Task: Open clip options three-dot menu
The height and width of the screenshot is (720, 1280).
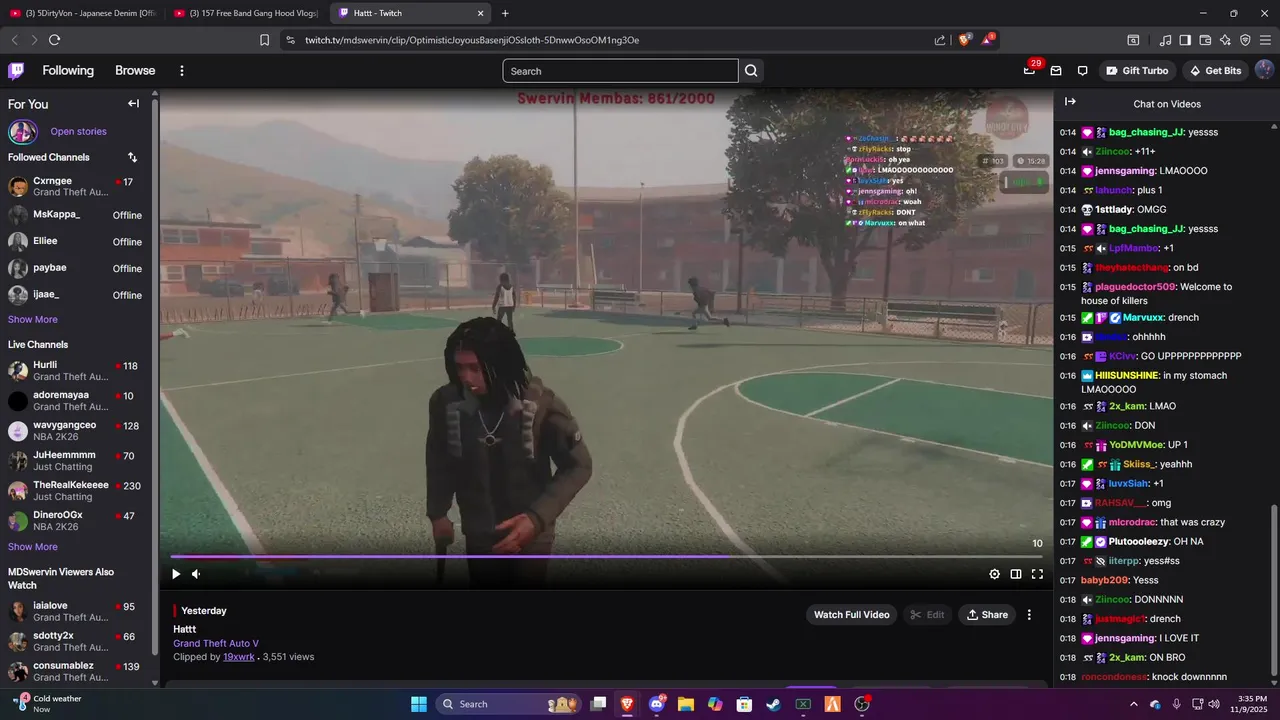Action: pos(1029,615)
